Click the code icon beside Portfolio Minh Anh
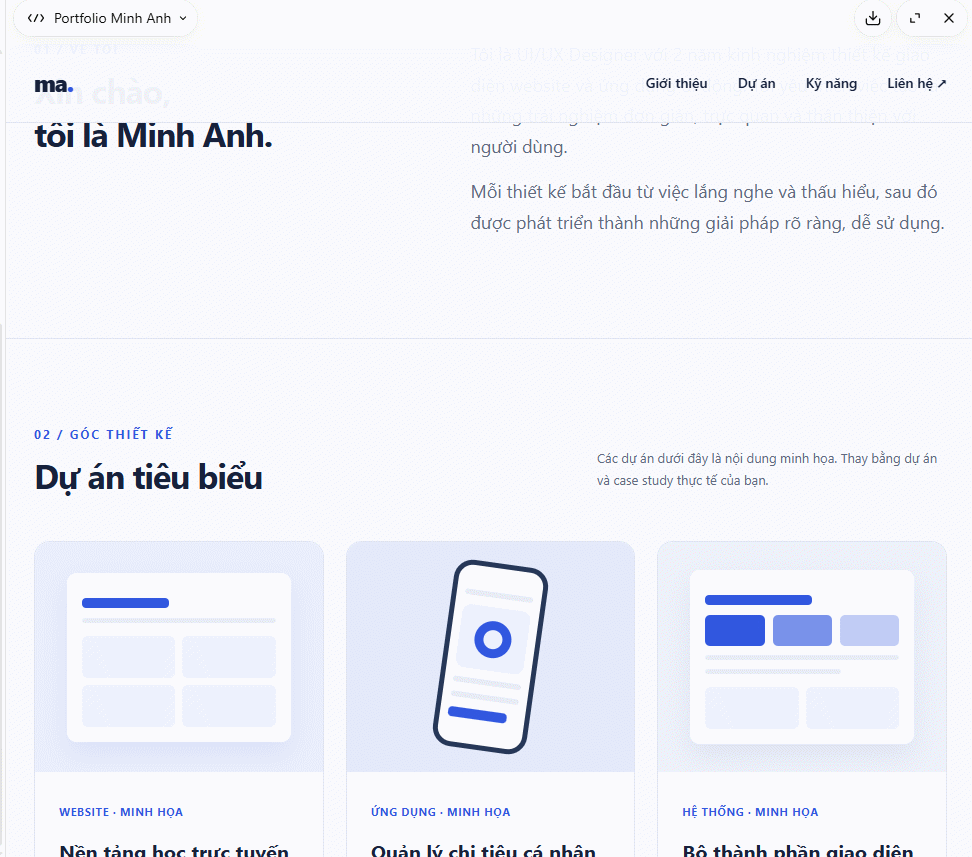 [36, 18]
